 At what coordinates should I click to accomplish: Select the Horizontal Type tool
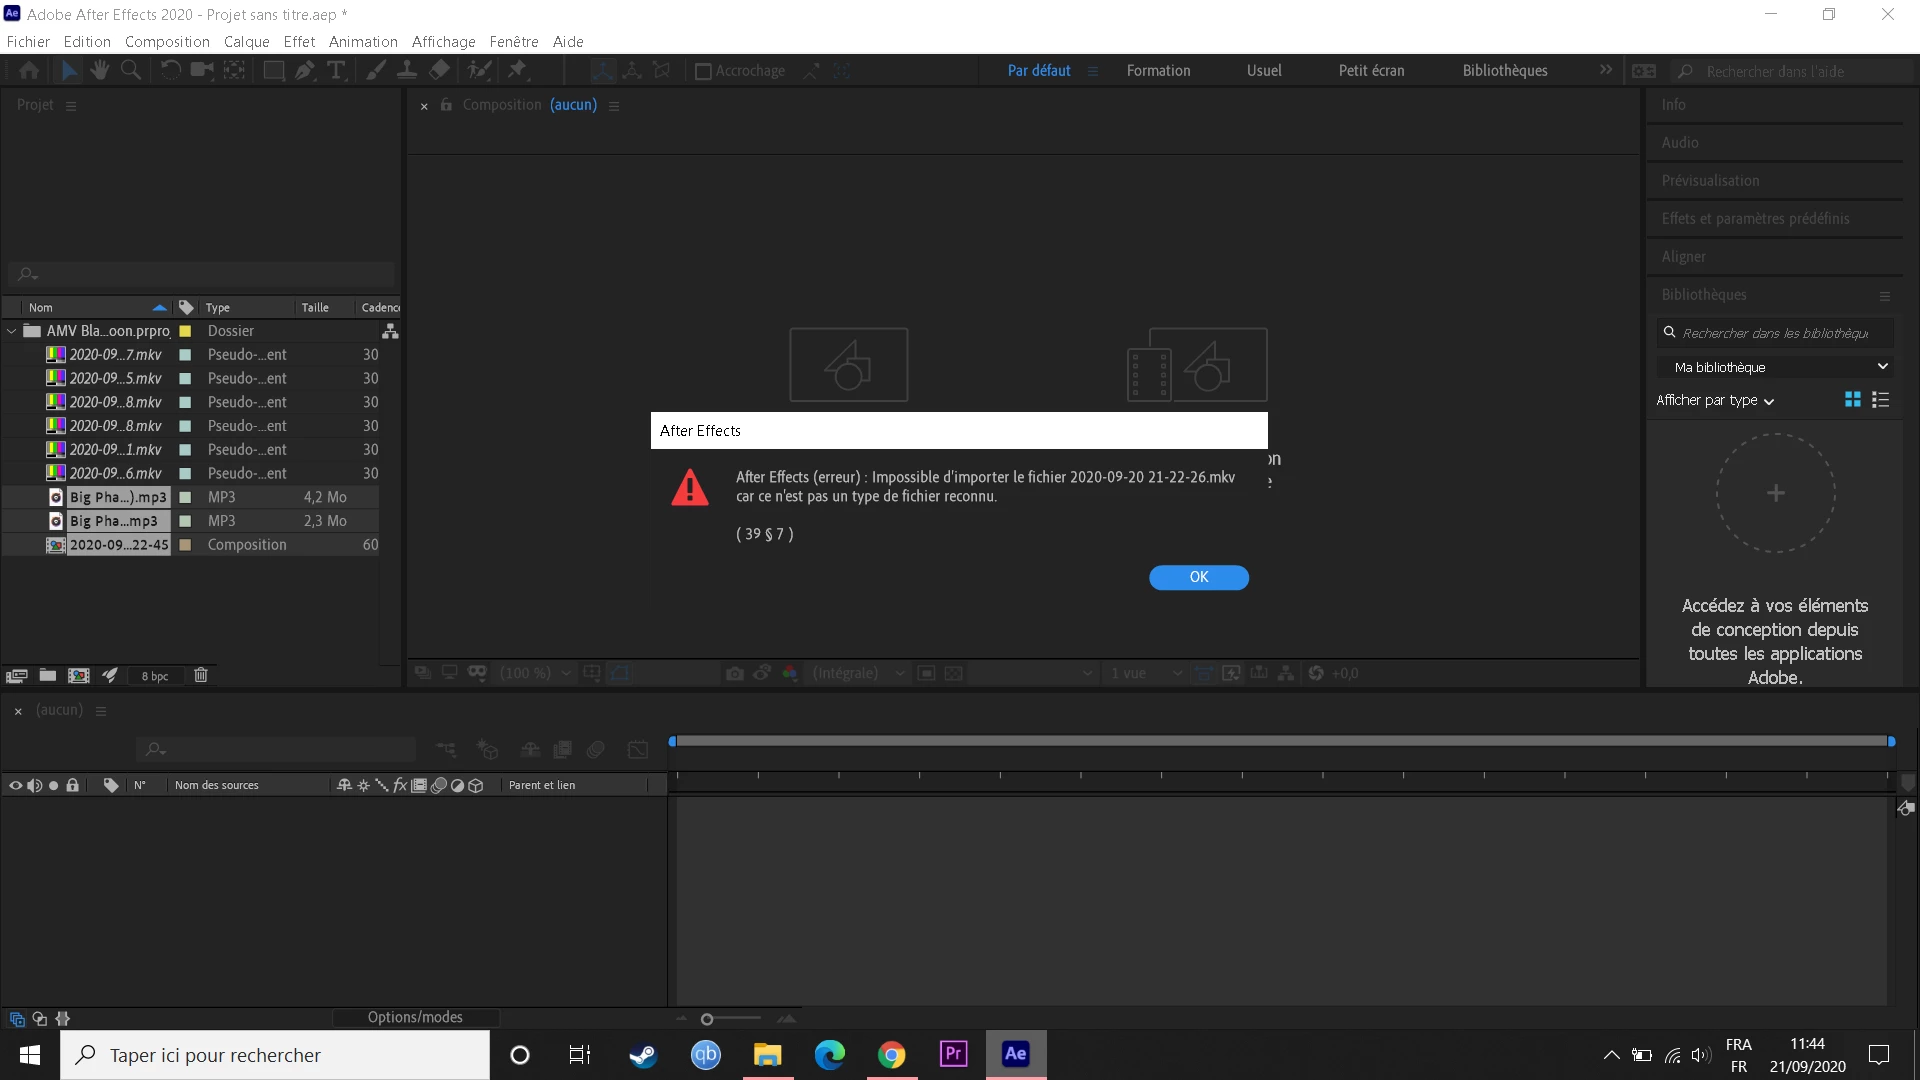tap(336, 70)
